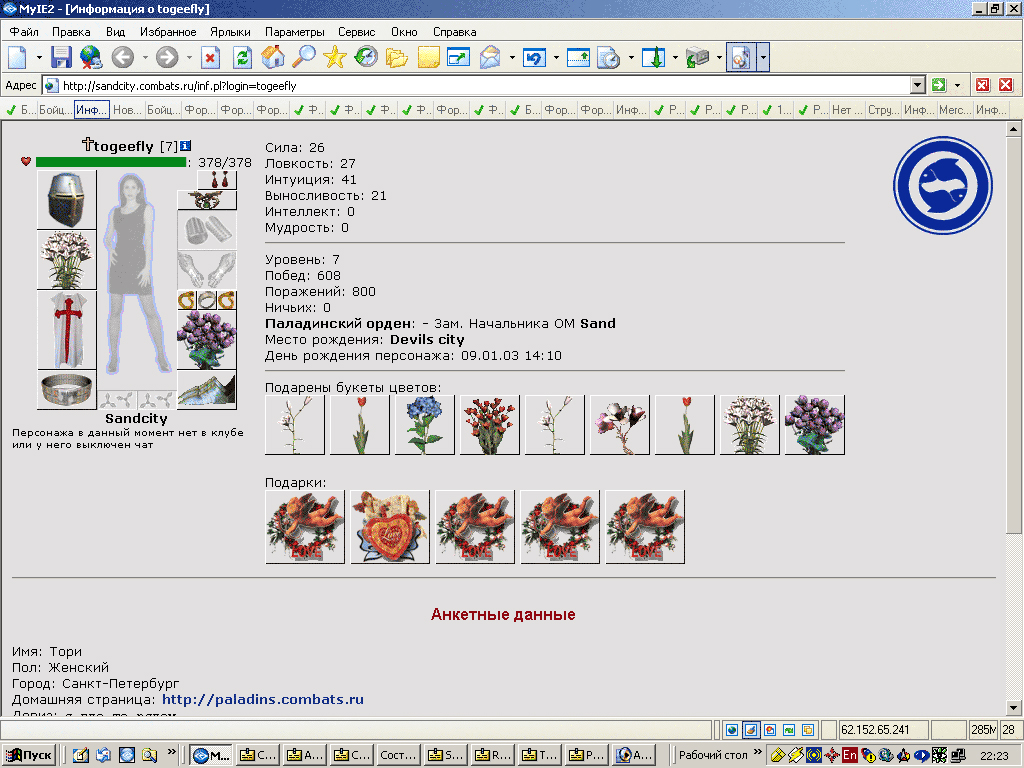Viewport: 1024px width, 768px height.
Task: Open History with the clock icon
Action: [366, 57]
